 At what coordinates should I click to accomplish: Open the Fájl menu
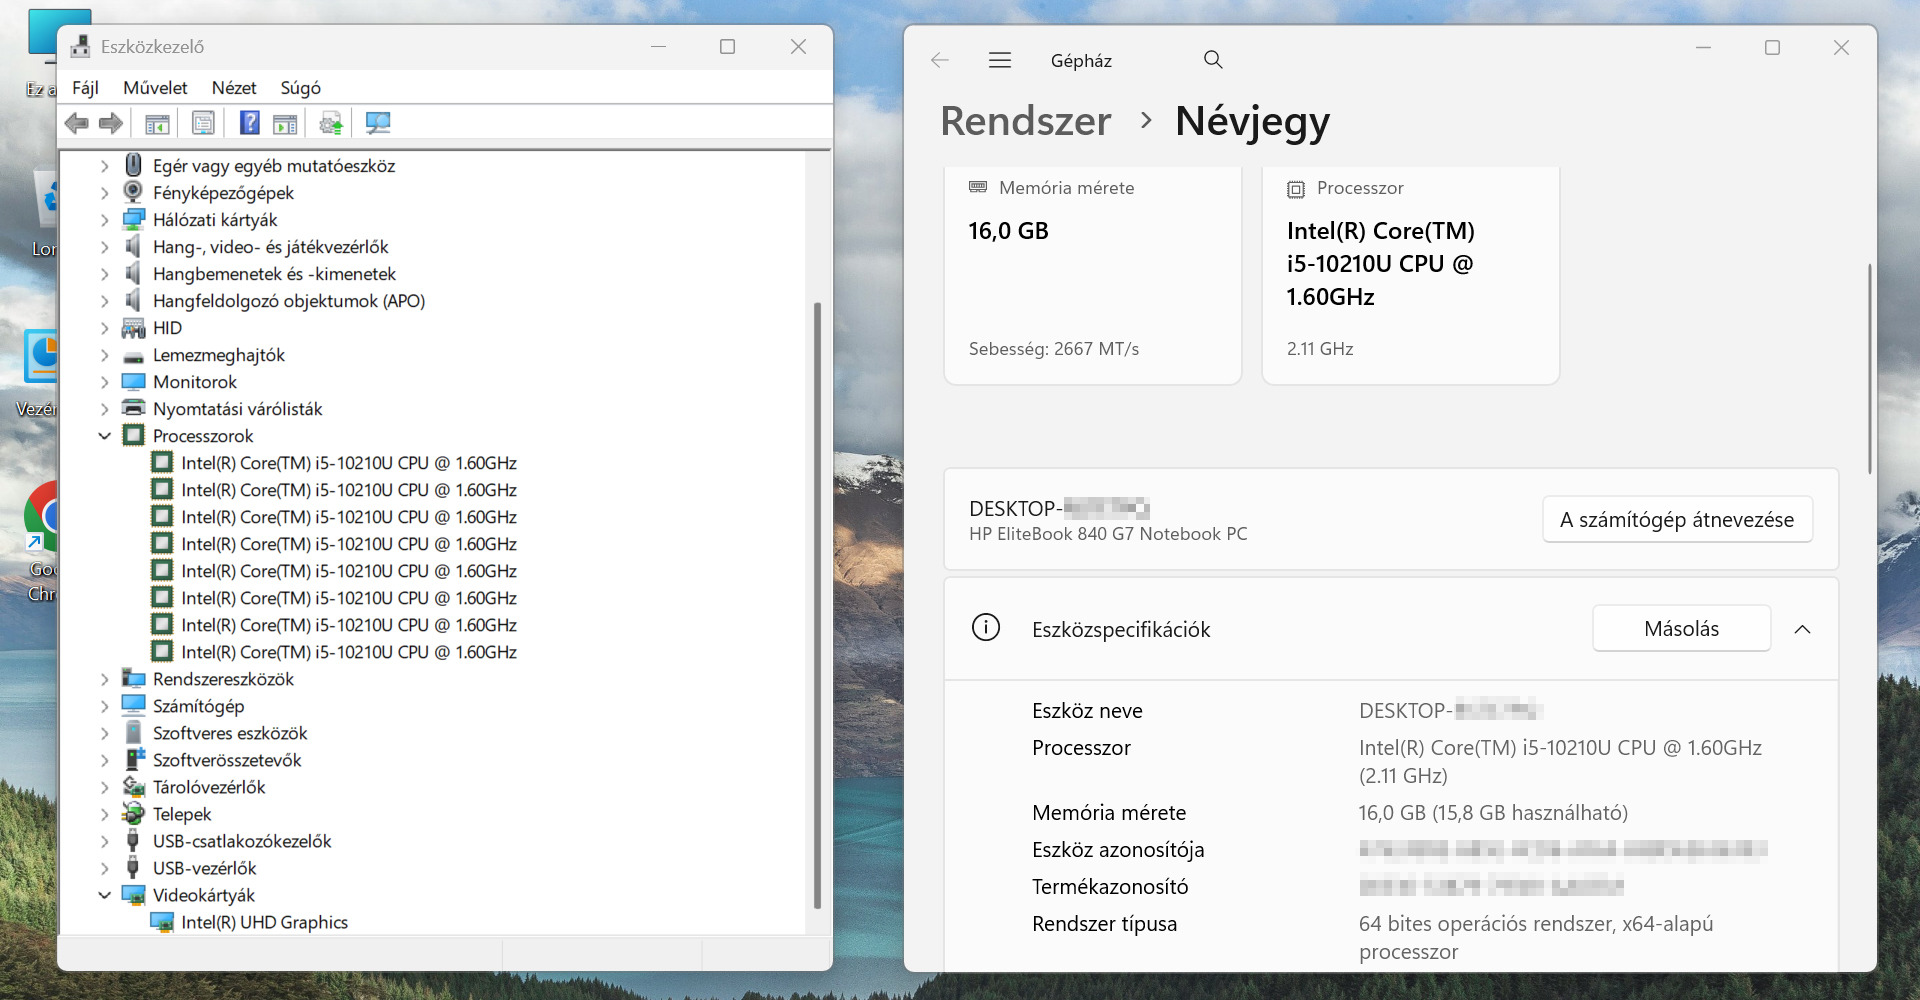pyautogui.click(x=85, y=88)
